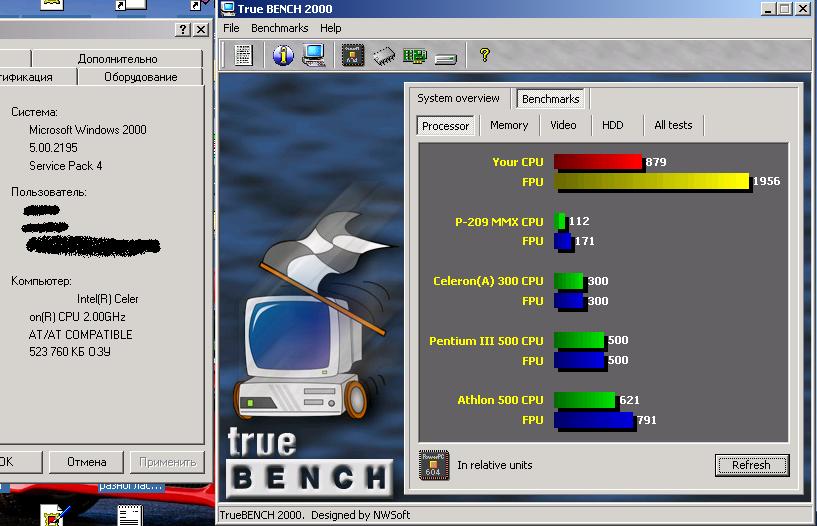Click the PowerPC 604 chip icon

point(433,465)
